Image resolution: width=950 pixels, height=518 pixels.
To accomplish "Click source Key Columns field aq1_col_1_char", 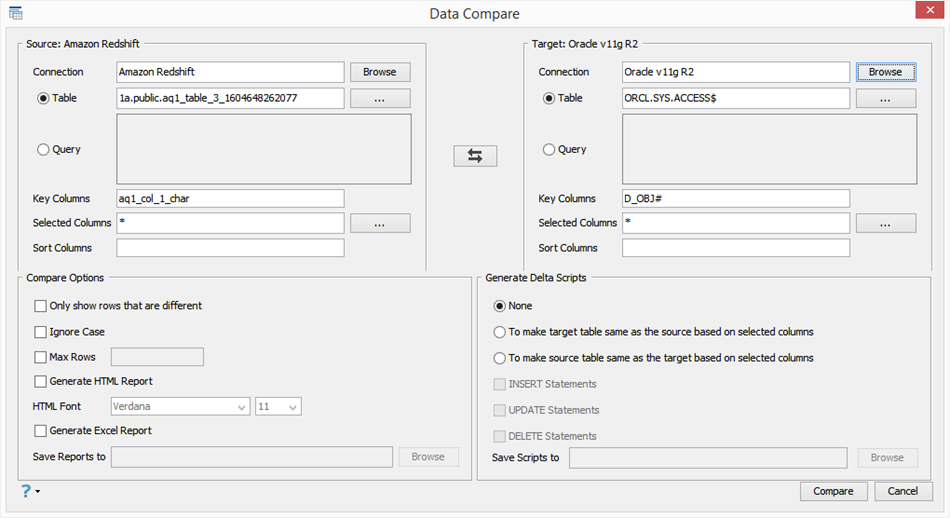I will 230,199.
